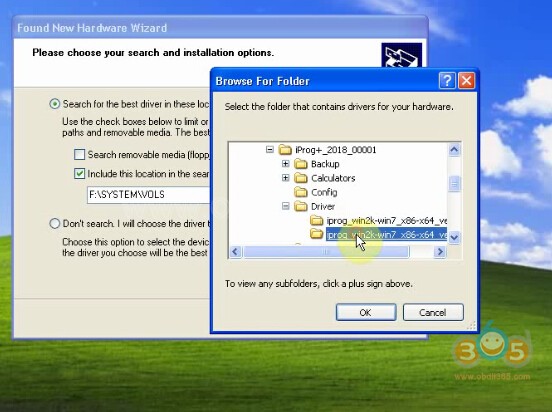Select the highlighted iprog_win2k-win7 driver folder
Viewport: 552px width, 412px height.
[386, 235]
